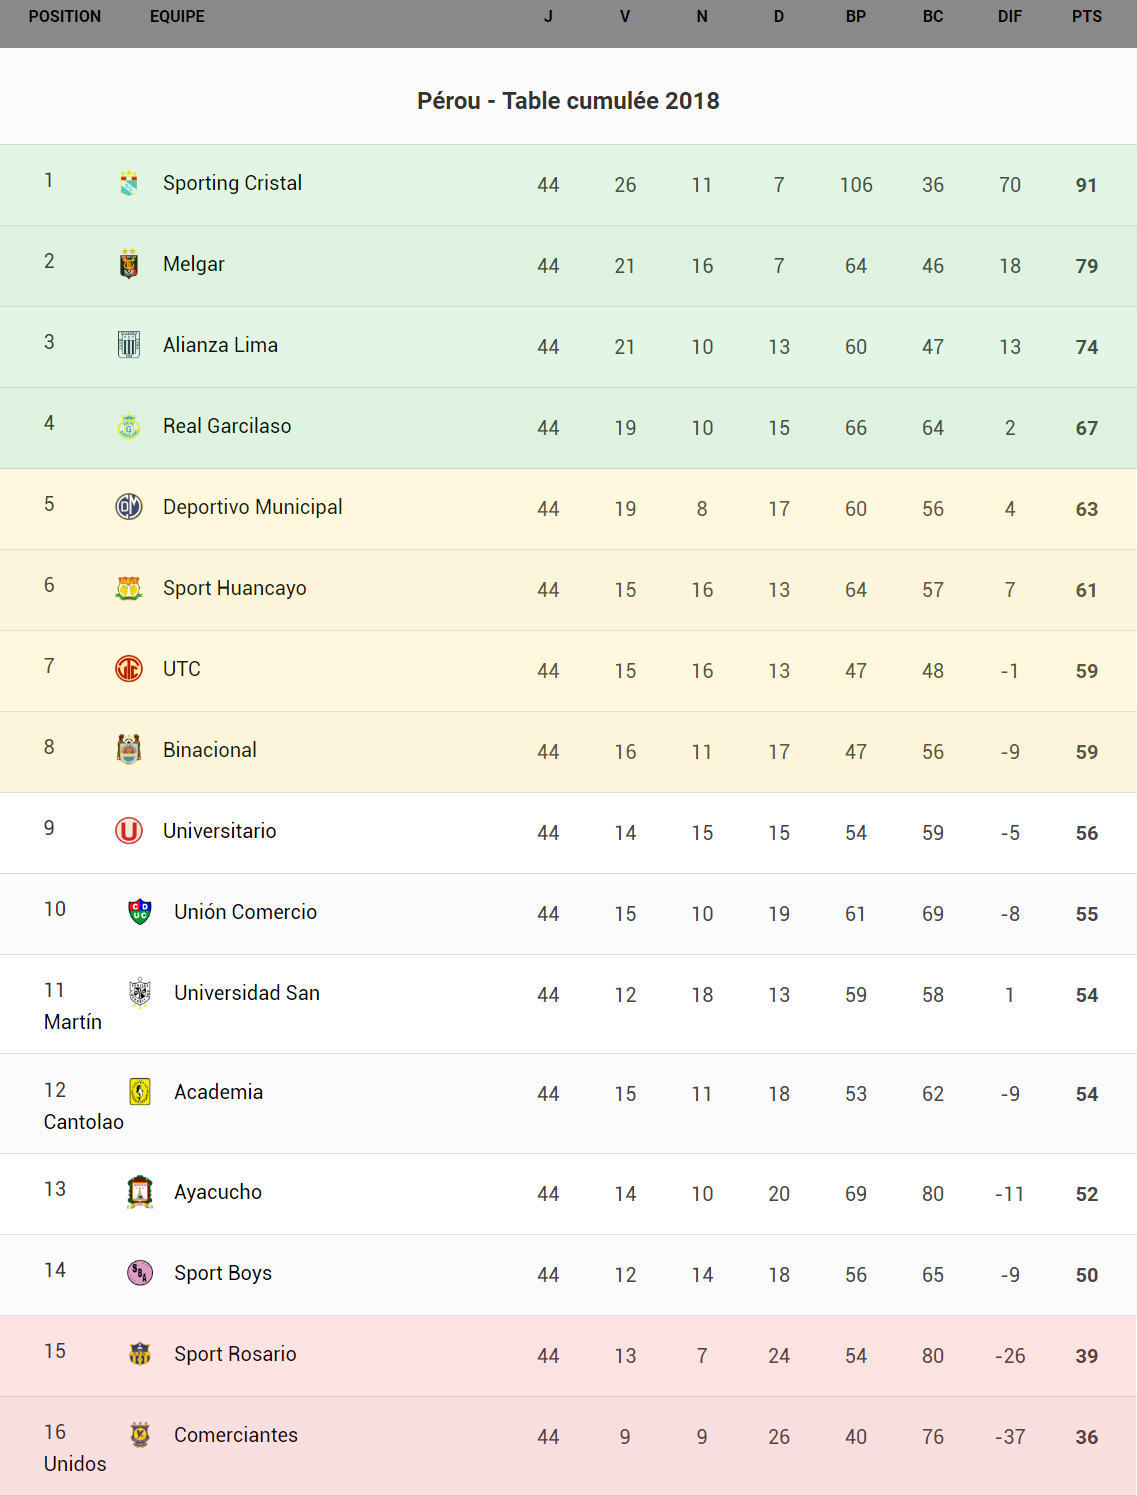This screenshot has width=1137, height=1496.
Task: Open the Sport Rosario team name
Action: click(x=235, y=1354)
